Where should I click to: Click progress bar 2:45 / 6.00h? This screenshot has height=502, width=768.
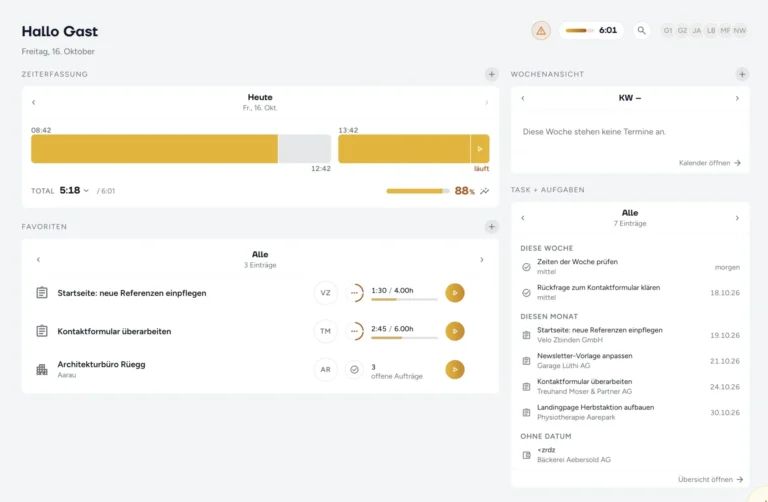click(x=404, y=337)
